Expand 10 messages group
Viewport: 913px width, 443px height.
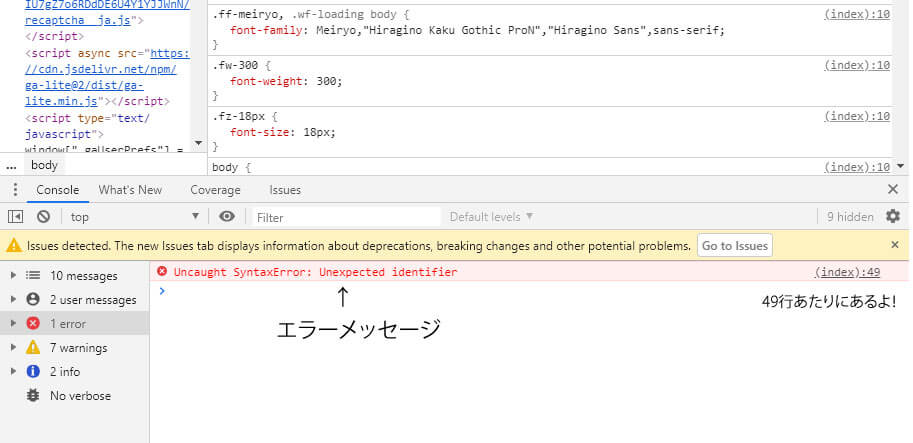coord(13,275)
